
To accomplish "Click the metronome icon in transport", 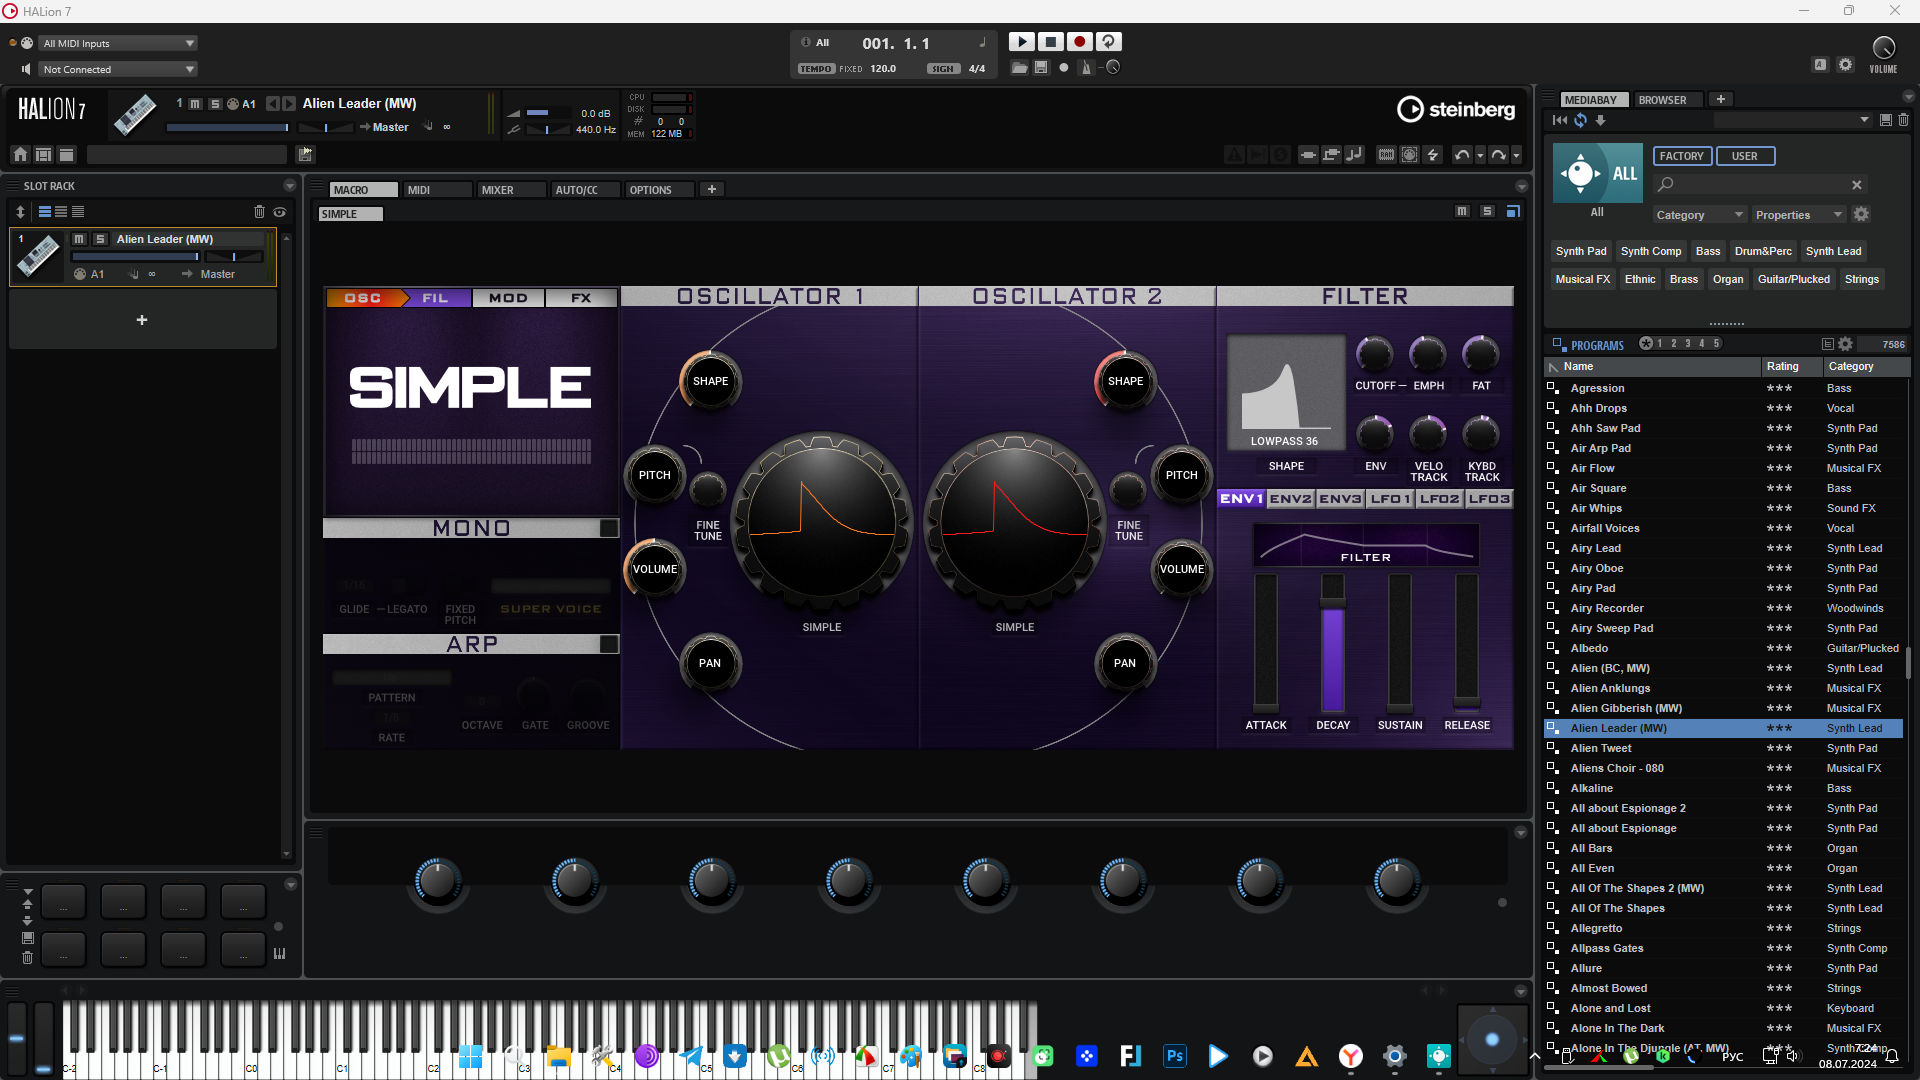I will (x=1086, y=67).
